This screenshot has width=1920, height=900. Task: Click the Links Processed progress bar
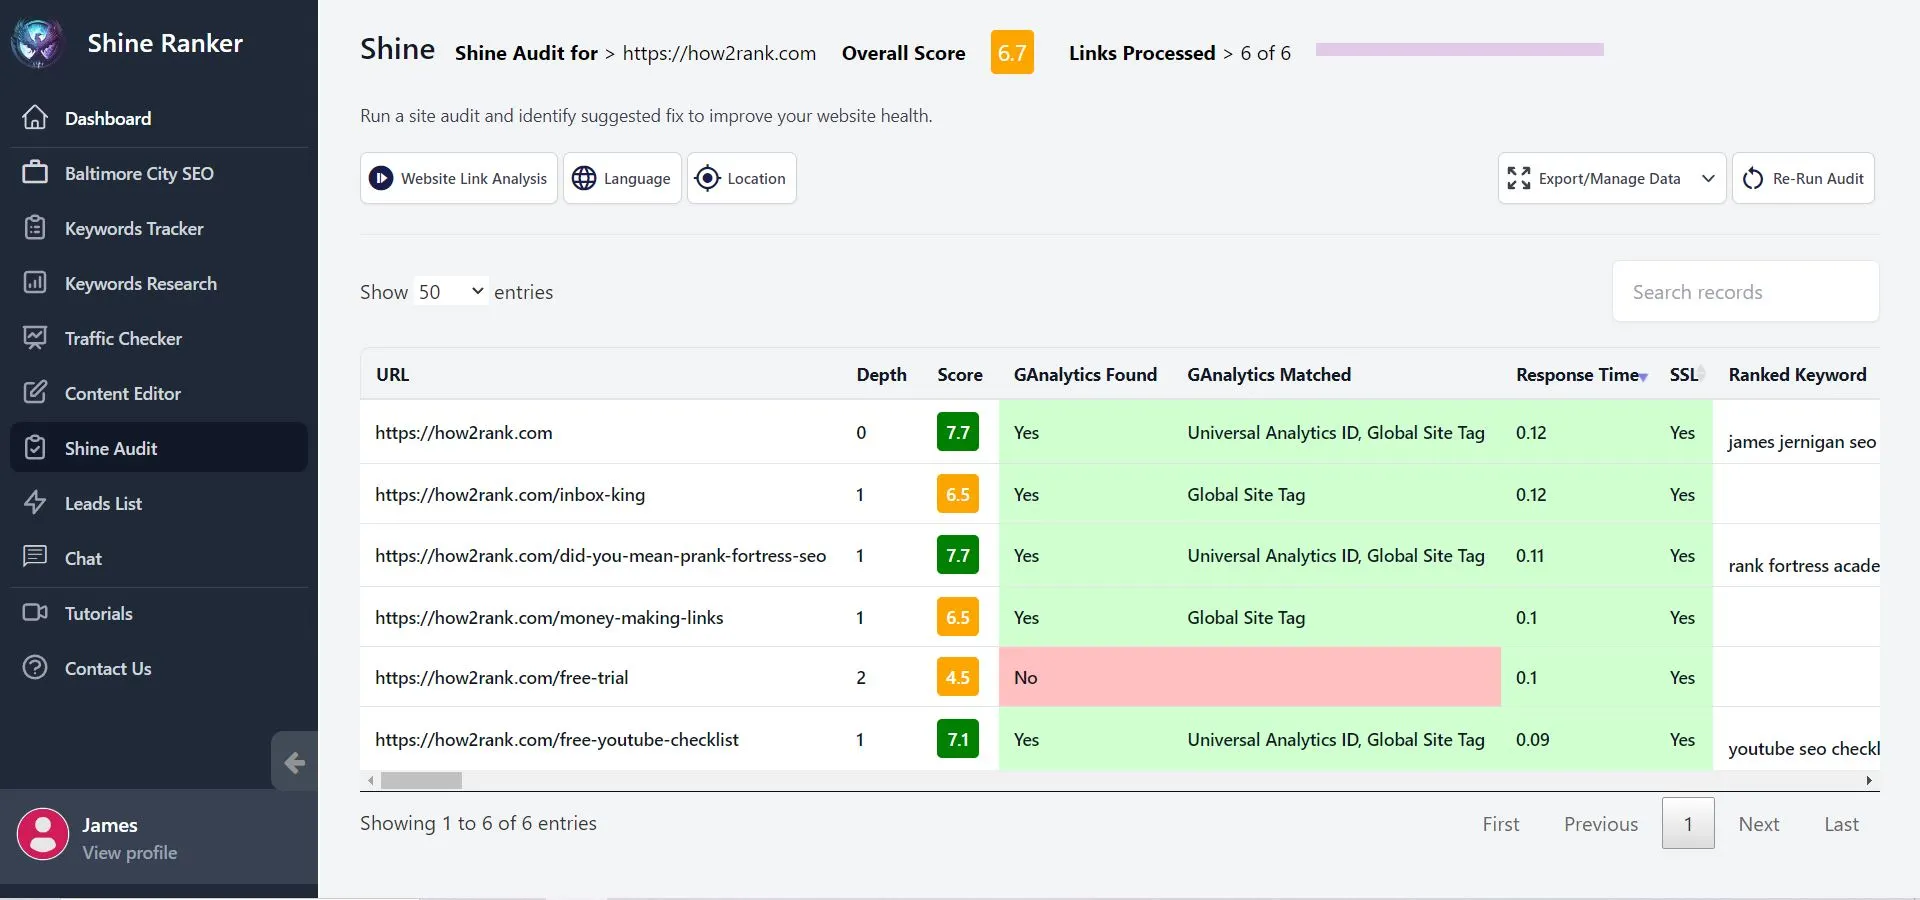pos(1460,49)
